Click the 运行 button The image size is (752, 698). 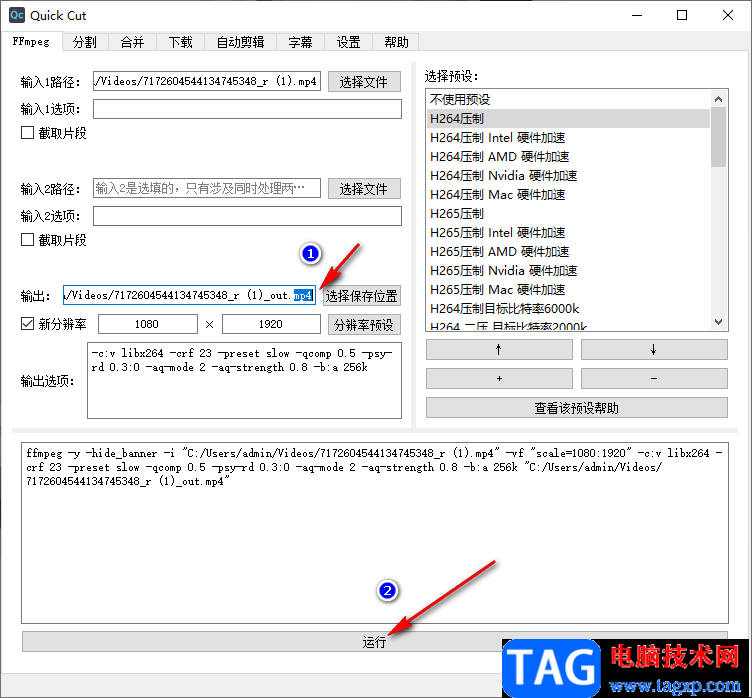coord(375,641)
